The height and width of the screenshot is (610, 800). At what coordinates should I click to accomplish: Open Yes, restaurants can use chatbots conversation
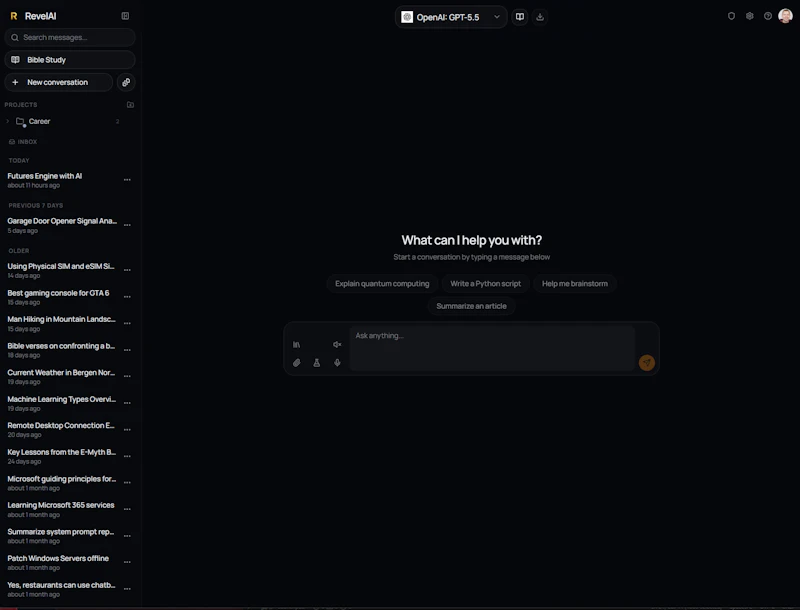click(62, 589)
